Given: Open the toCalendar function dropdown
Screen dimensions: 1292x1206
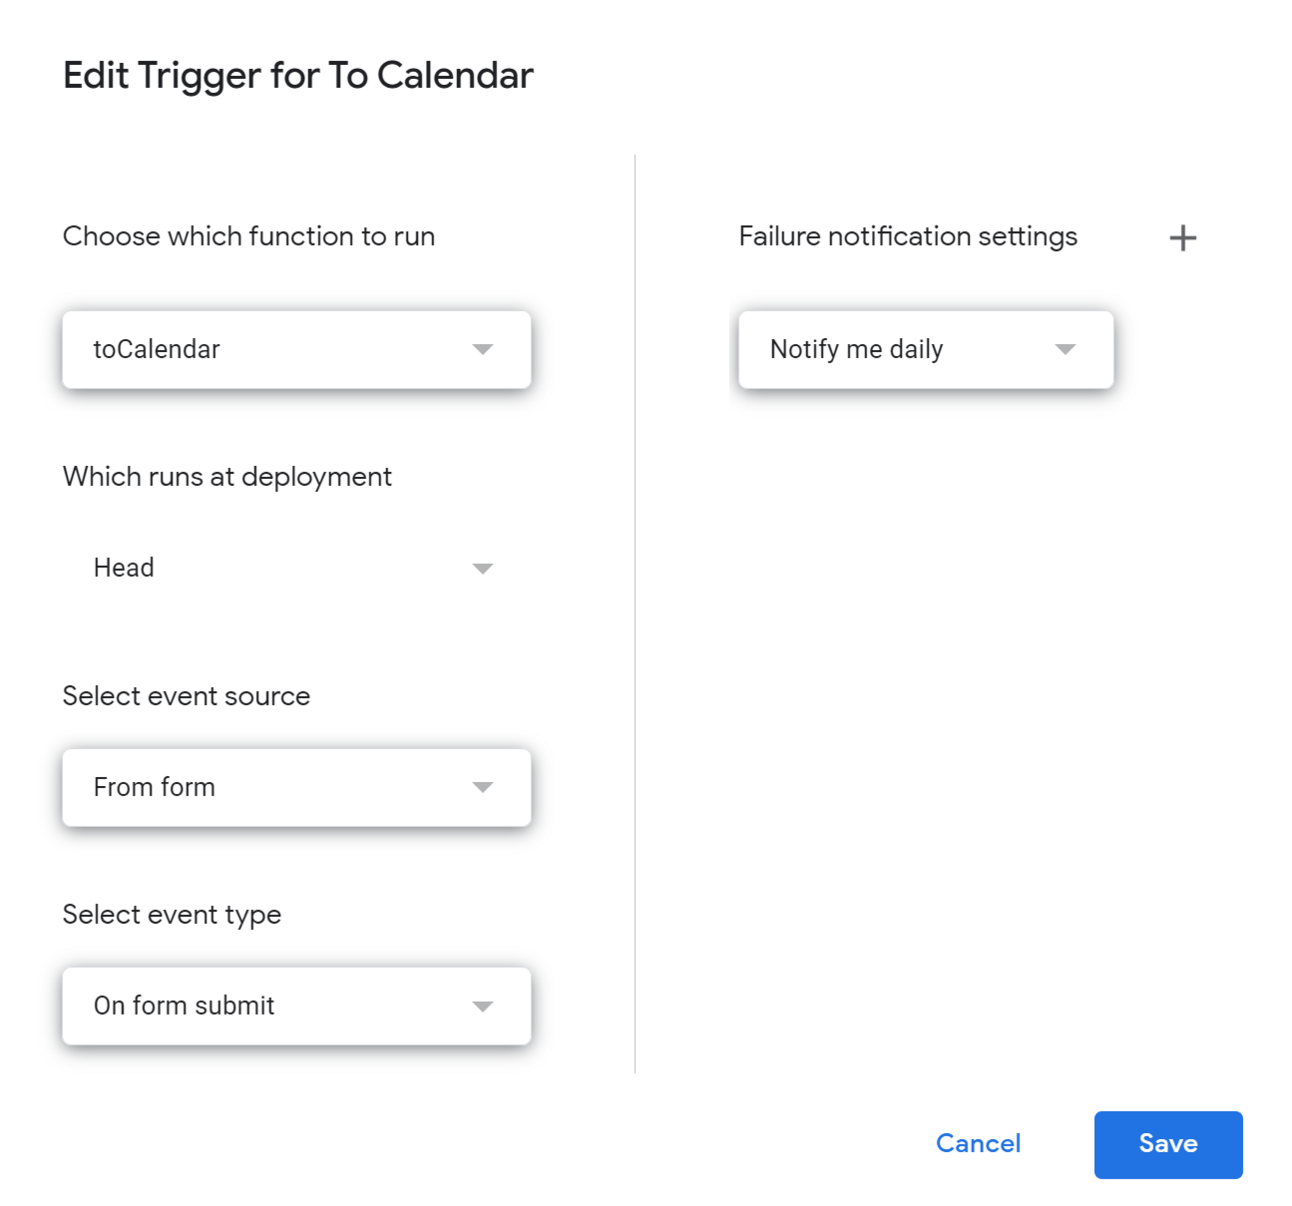Looking at the screenshot, I should click(x=296, y=349).
